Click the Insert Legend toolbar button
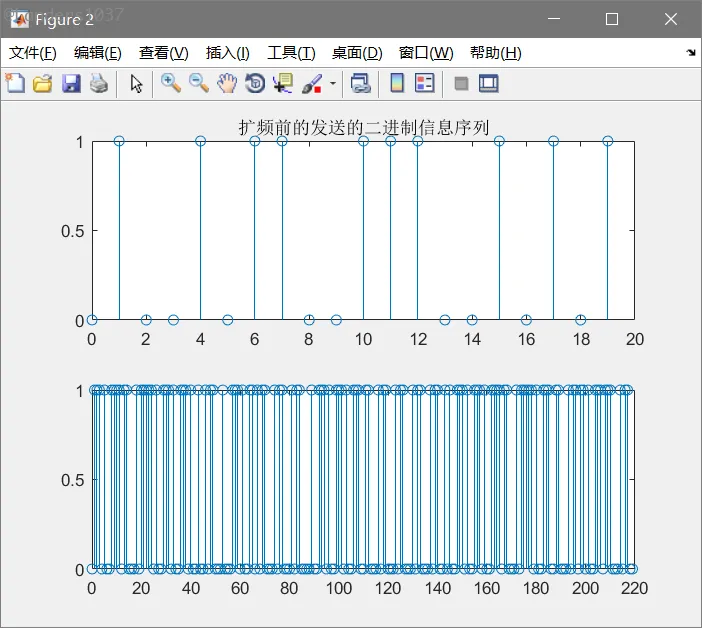Image resolution: width=702 pixels, height=628 pixels. point(424,84)
